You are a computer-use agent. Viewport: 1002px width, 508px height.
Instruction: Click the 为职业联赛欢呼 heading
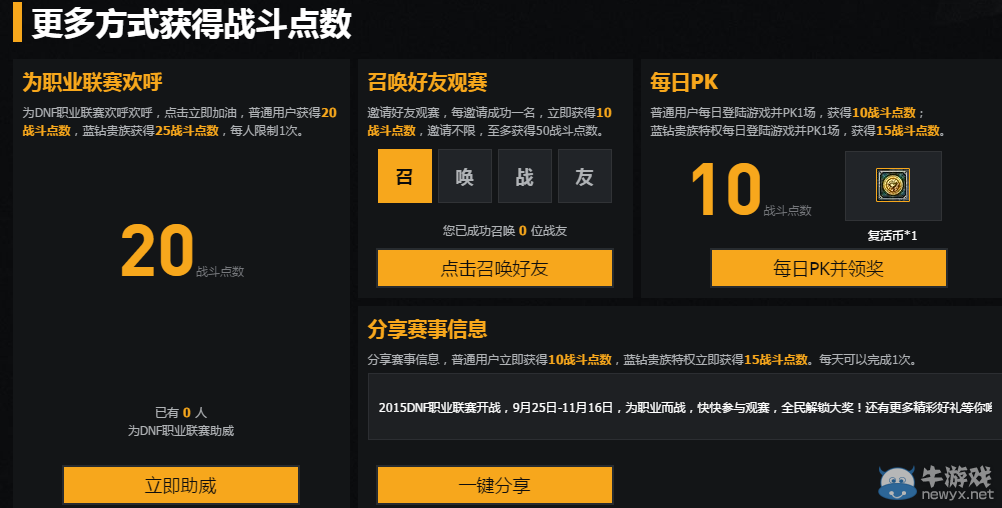[x=93, y=82]
